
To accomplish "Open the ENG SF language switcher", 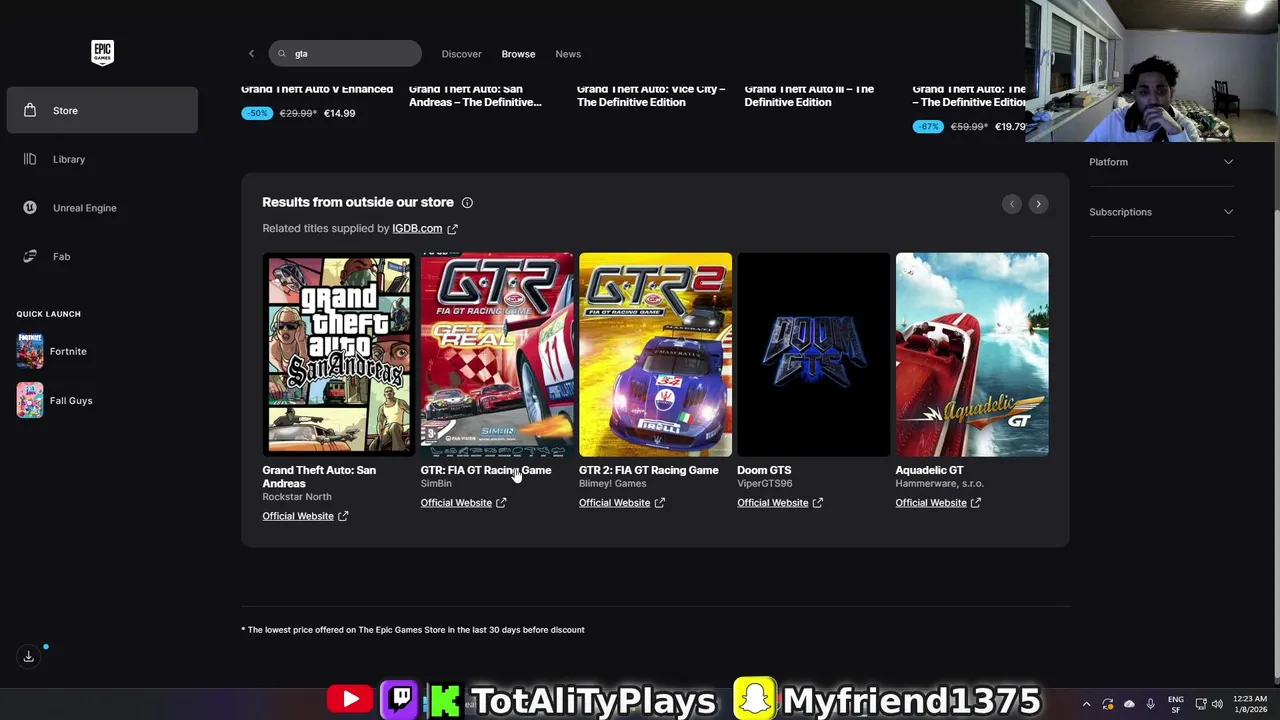I will point(1176,704).
